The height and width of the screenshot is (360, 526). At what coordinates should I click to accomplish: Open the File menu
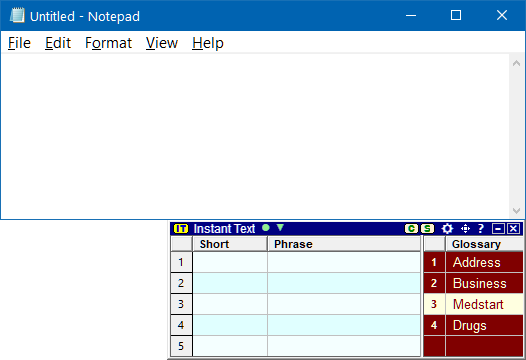(19, 43)
